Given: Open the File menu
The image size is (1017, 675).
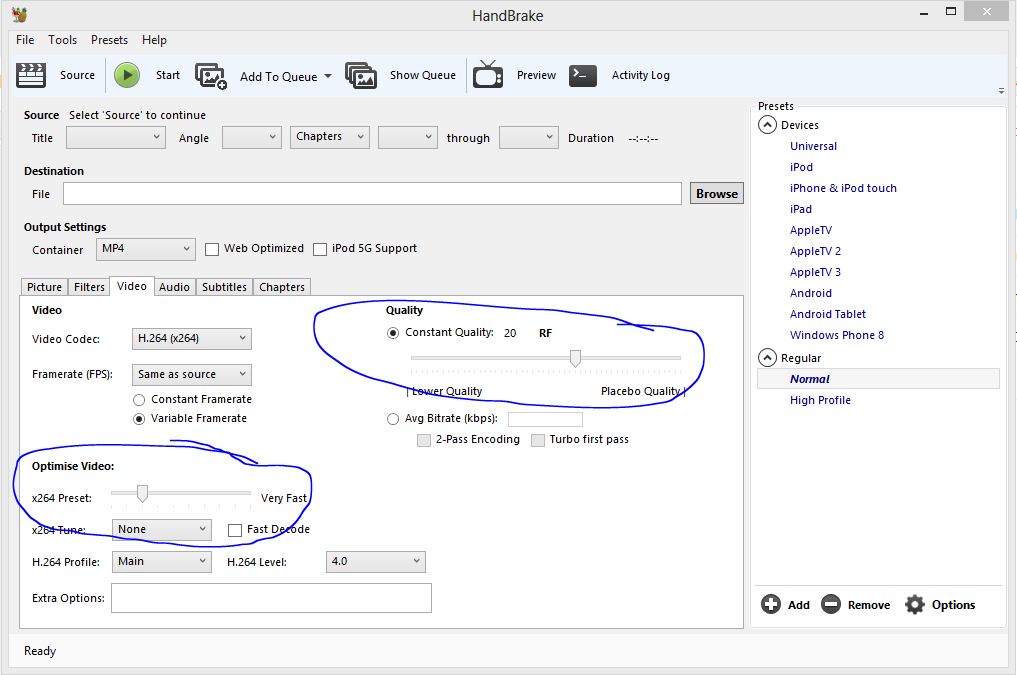Looking at the screenshot, I should [x=25, y=40].
